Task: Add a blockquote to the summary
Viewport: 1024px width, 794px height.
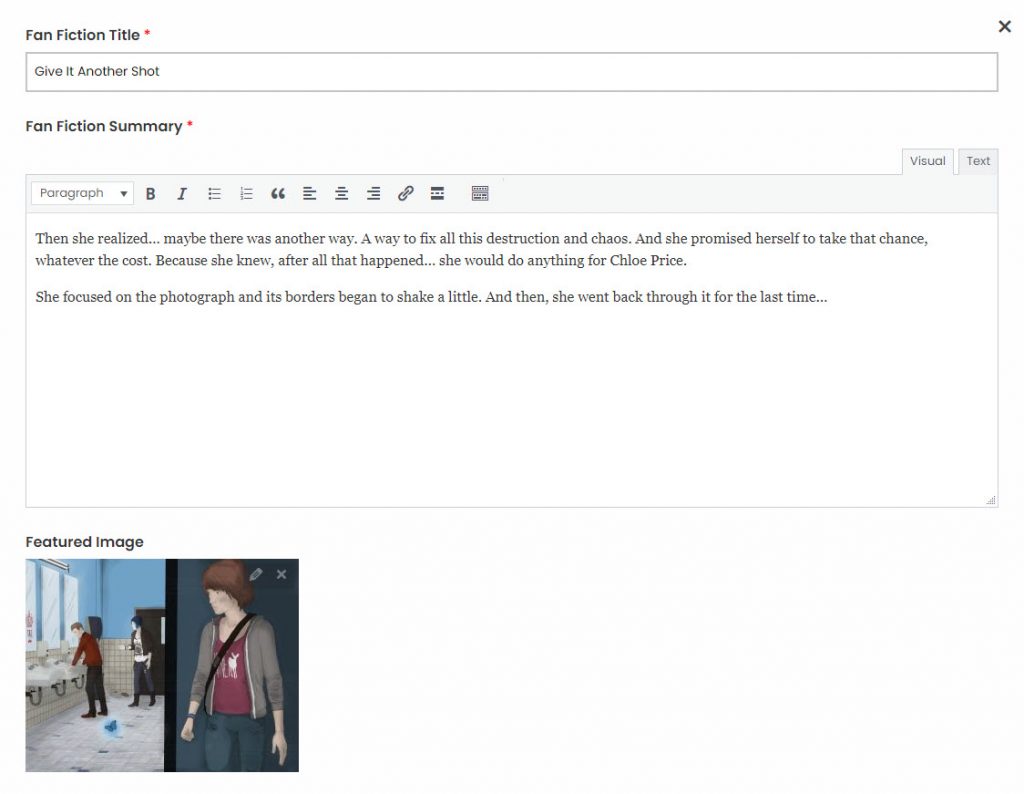Action: [x=278, y=193]
